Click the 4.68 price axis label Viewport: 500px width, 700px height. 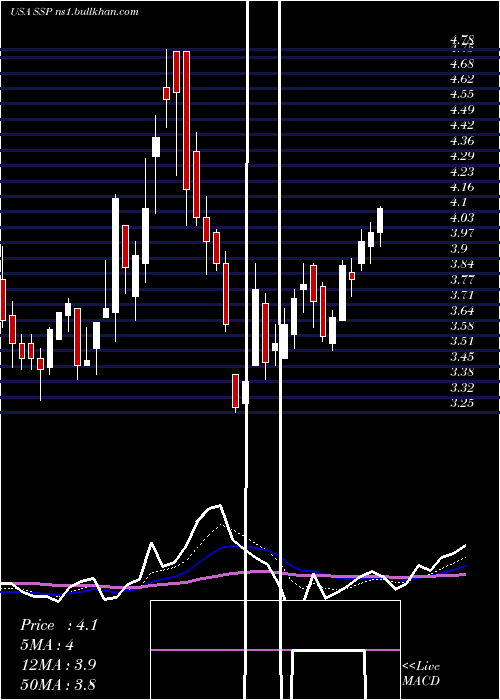pyautogui.click(x=462, y=63)
